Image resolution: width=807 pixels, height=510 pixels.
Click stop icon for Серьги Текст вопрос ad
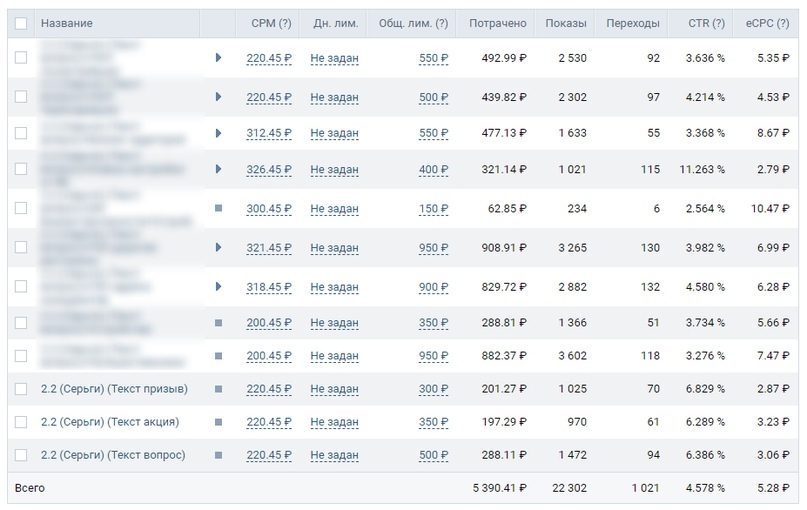coord(218,455)
